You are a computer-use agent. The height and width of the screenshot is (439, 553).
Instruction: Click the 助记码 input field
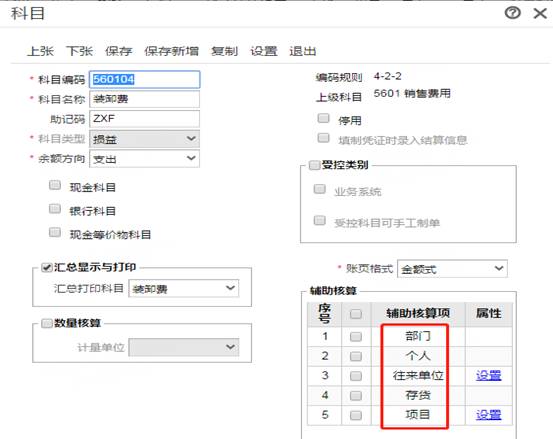pyautogui.click(x=145, y=119)
